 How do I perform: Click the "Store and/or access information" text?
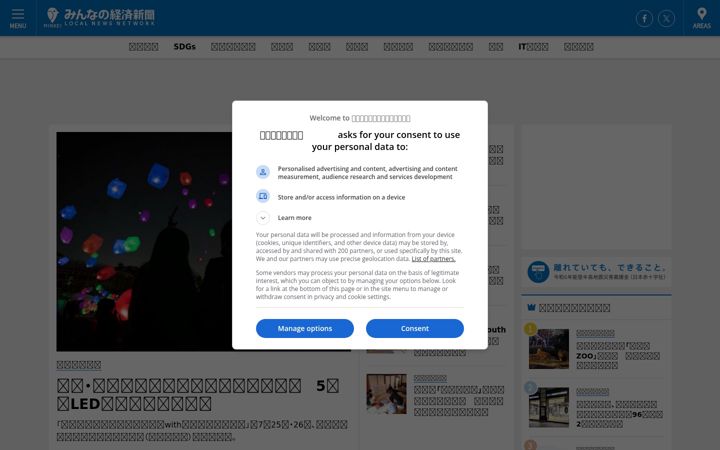click(x=341, y=197)
